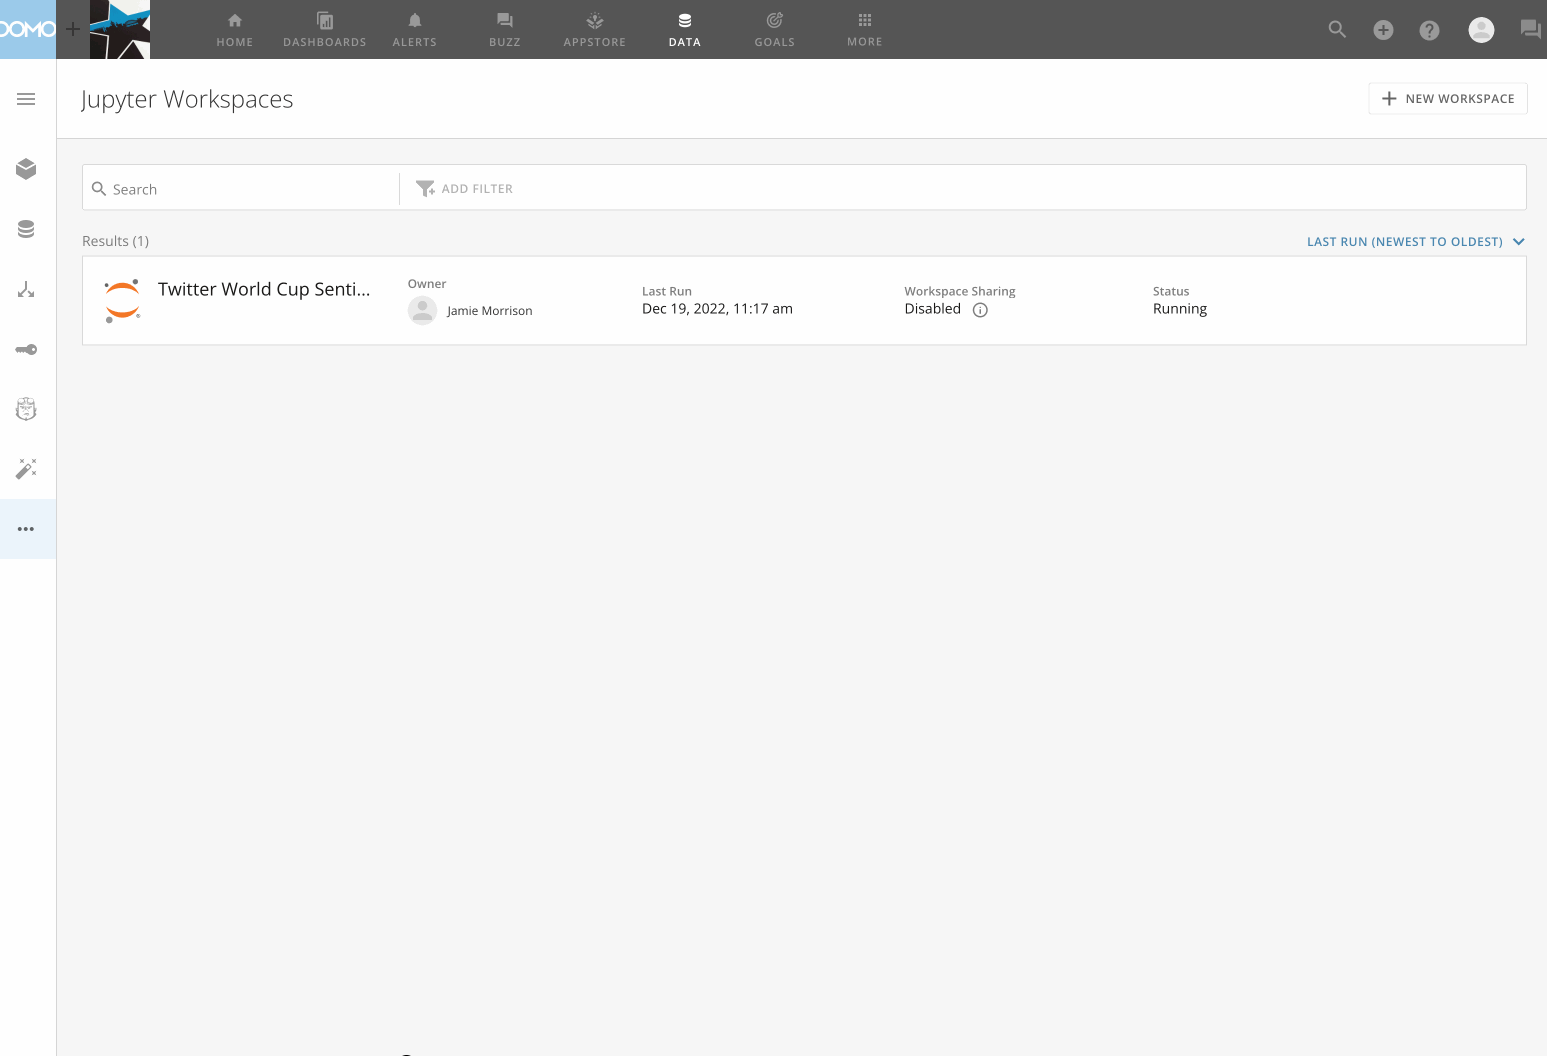
Task: Click the top bar search magnifier
Action: tap(1337, 30)
